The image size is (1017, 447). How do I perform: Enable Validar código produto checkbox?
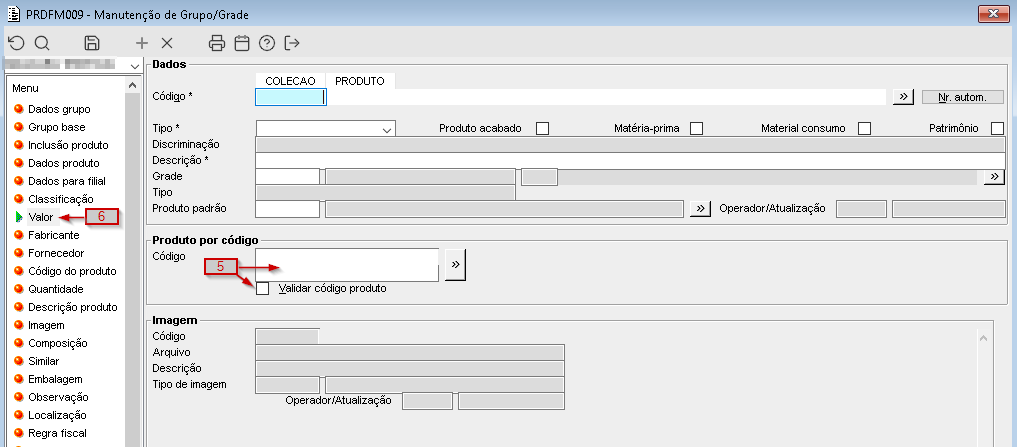point(262,289)
